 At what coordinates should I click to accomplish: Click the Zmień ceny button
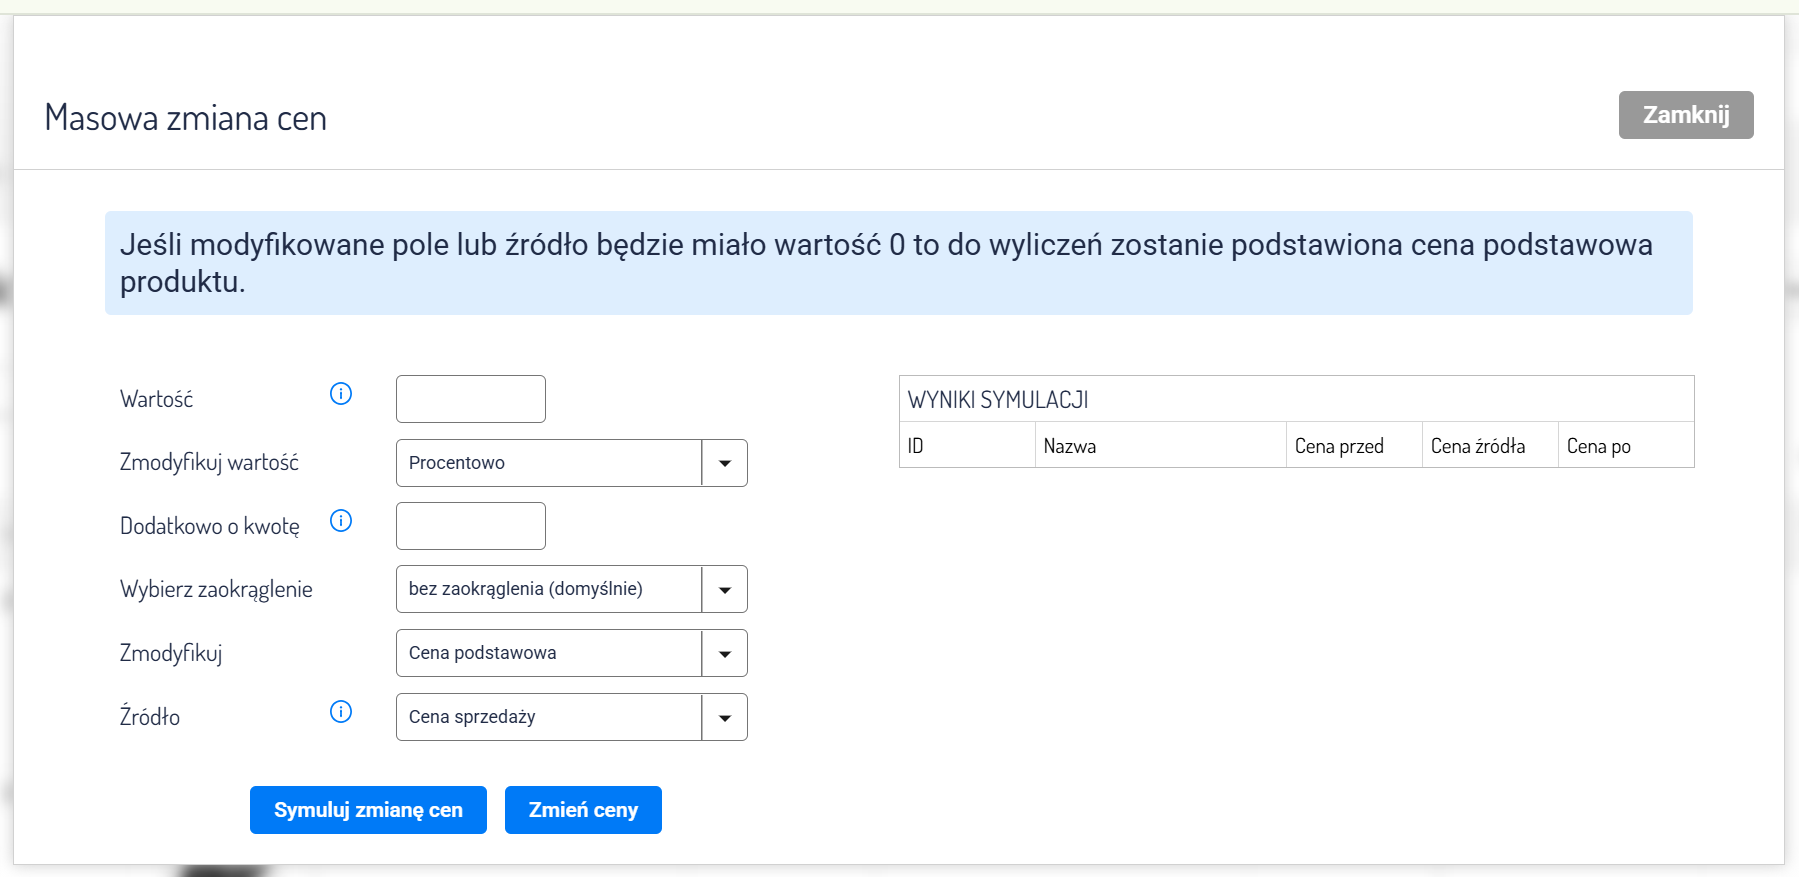pyautogui.click(x=583, y=810)
